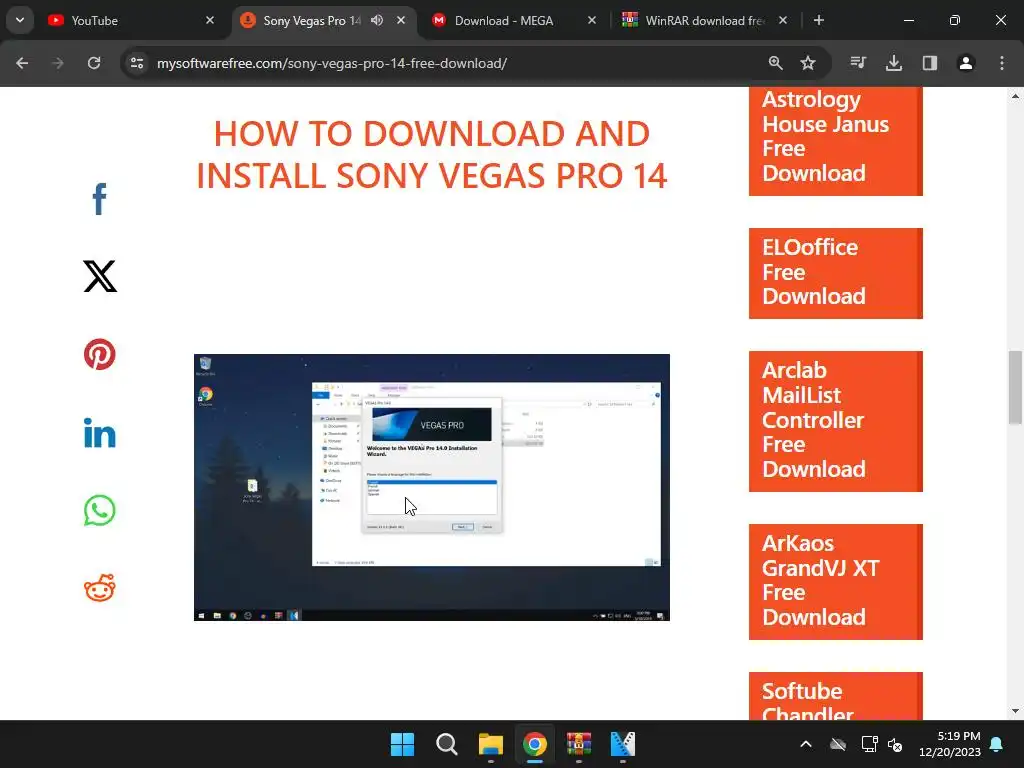
Task: Mute the Sony Vegas Pro tab audio
Action: click(377, 20)
